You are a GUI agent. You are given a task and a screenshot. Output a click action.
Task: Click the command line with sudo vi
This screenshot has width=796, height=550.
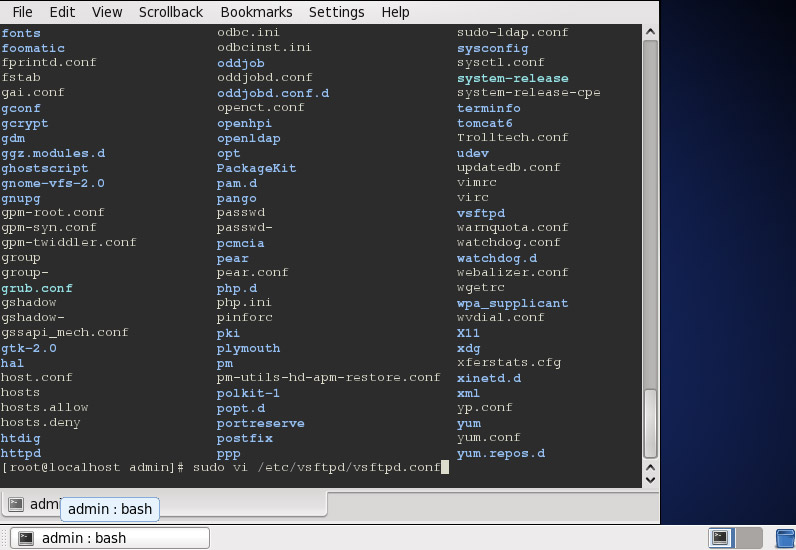click(x=225, y=467)
